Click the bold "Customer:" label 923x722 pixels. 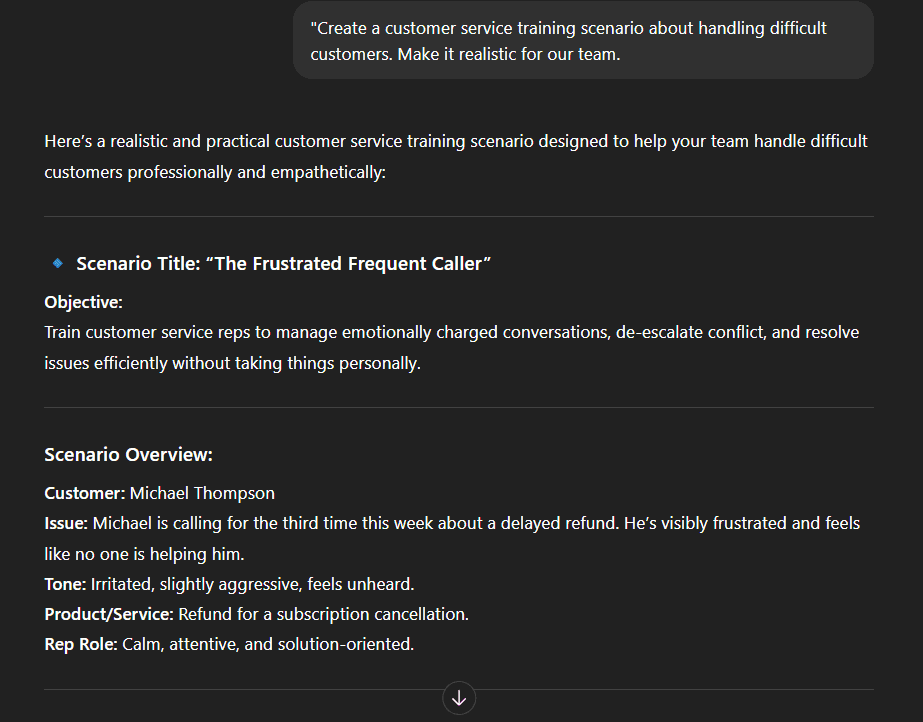(85, 493)
